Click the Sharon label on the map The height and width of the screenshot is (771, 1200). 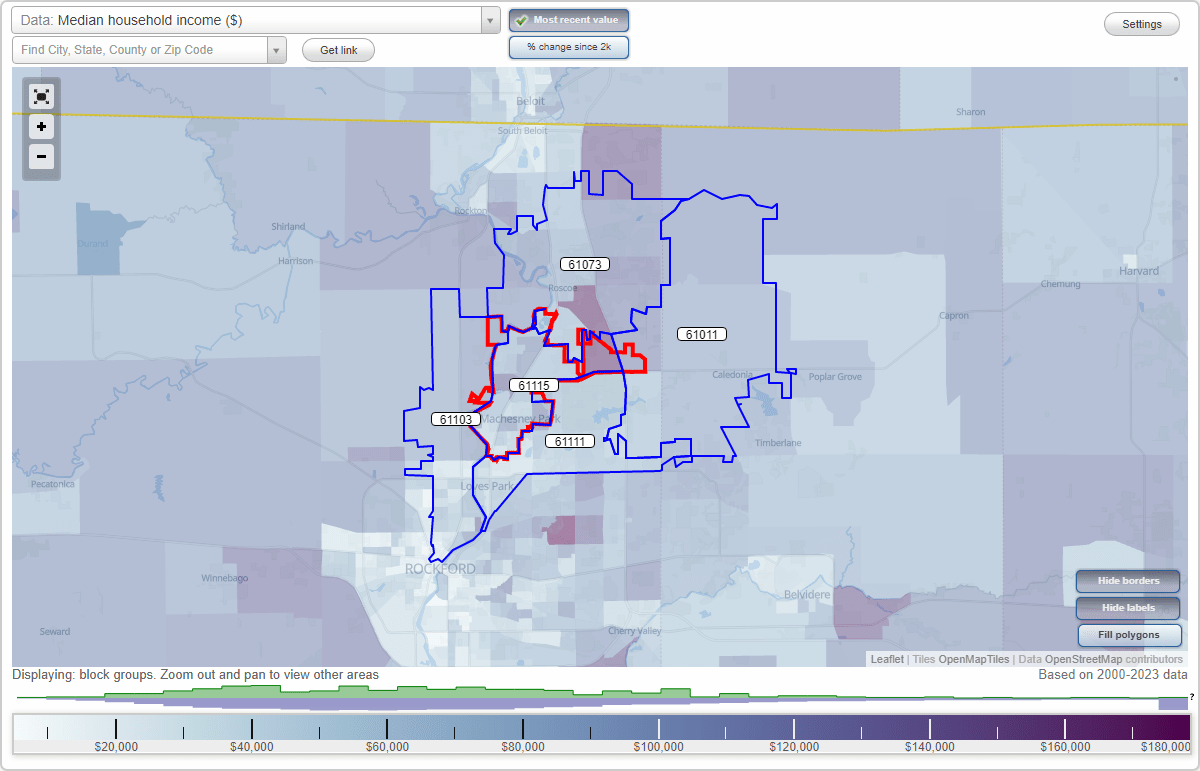[970, 112]
